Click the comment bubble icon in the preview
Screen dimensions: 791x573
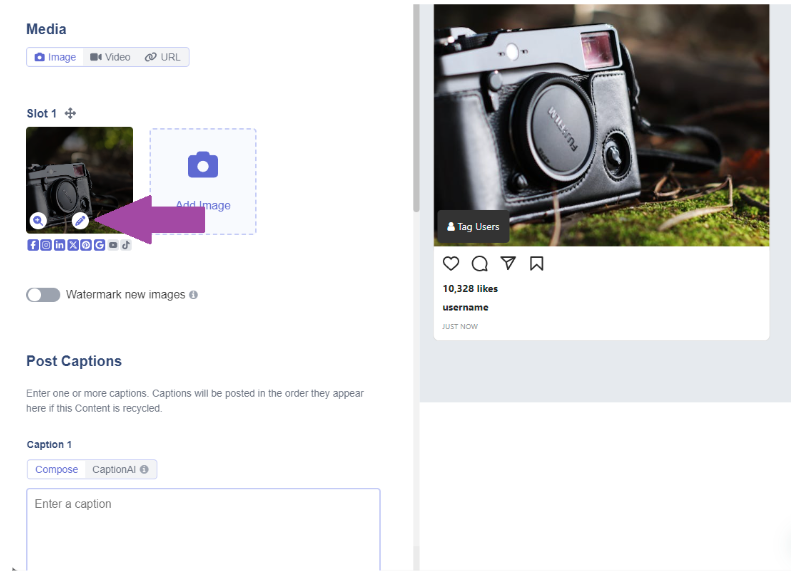(x=480, y=263)
